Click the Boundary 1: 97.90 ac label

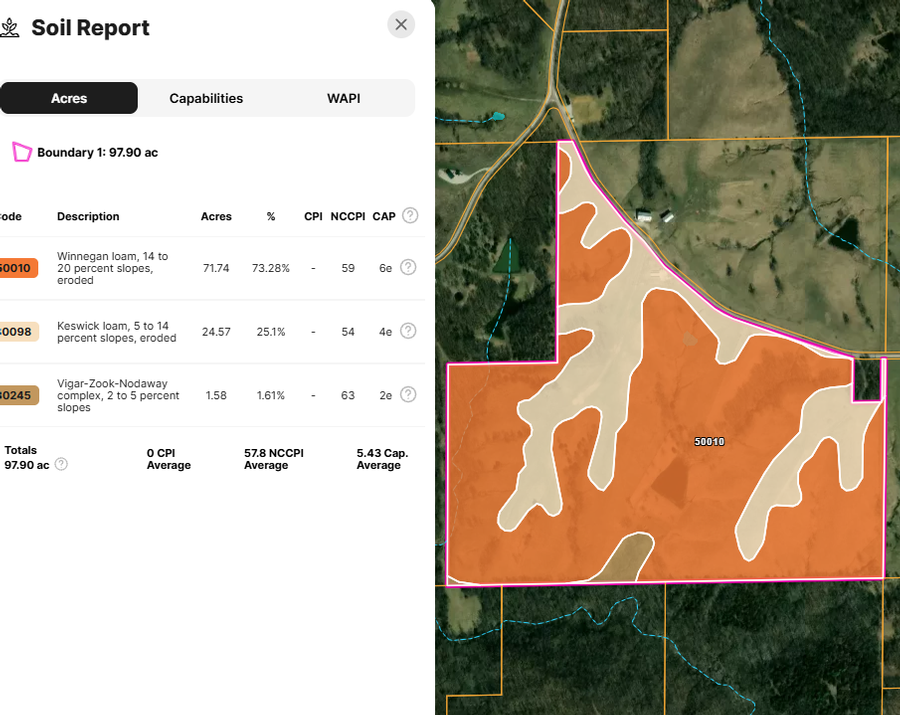(98, 153)
